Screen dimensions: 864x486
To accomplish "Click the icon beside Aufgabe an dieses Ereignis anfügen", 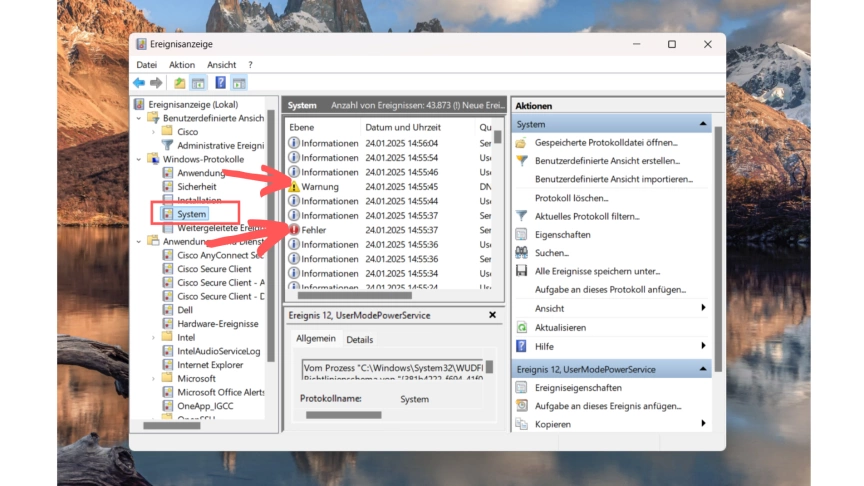I will click(x=521, y=406).
